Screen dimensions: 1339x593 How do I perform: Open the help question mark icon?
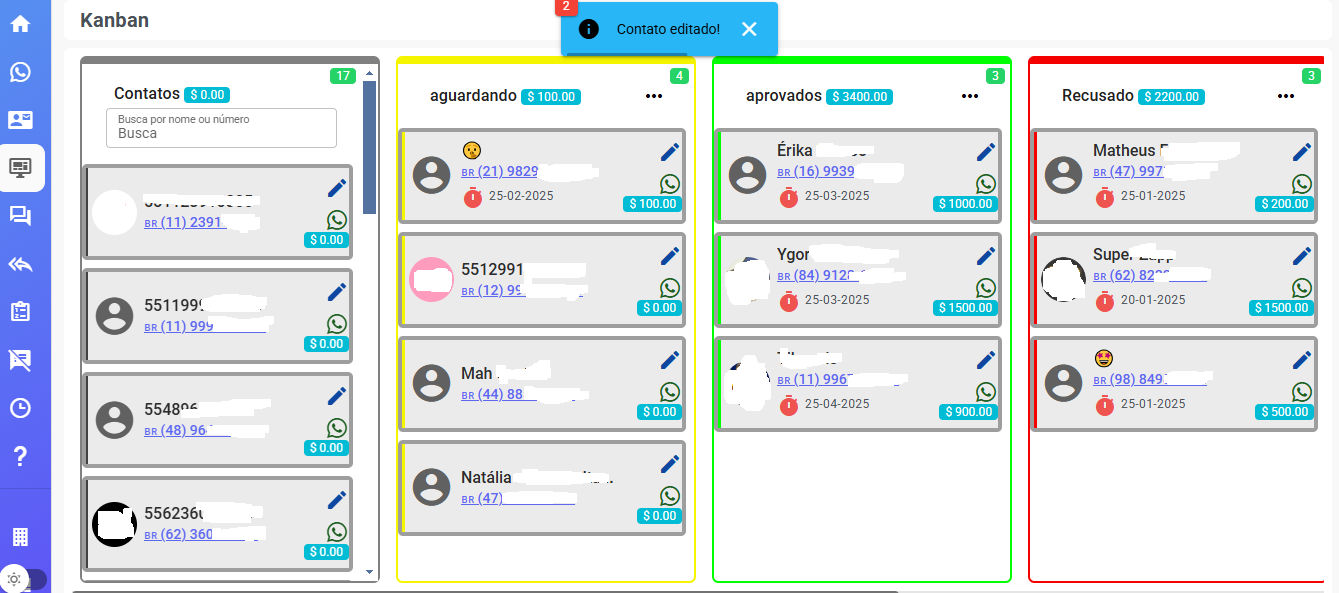(x=20, y=457)
